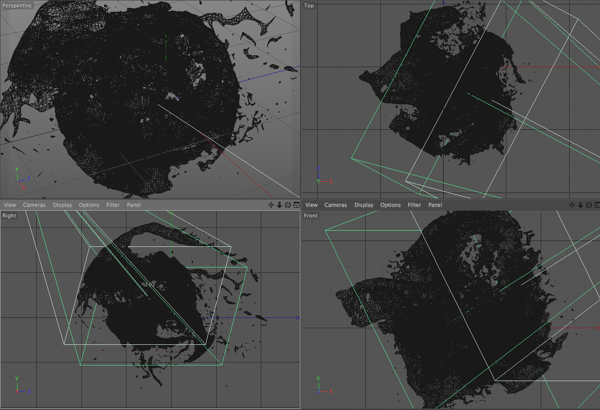Expand the Filter menu in the Right viewport

(x=112, y=205)
